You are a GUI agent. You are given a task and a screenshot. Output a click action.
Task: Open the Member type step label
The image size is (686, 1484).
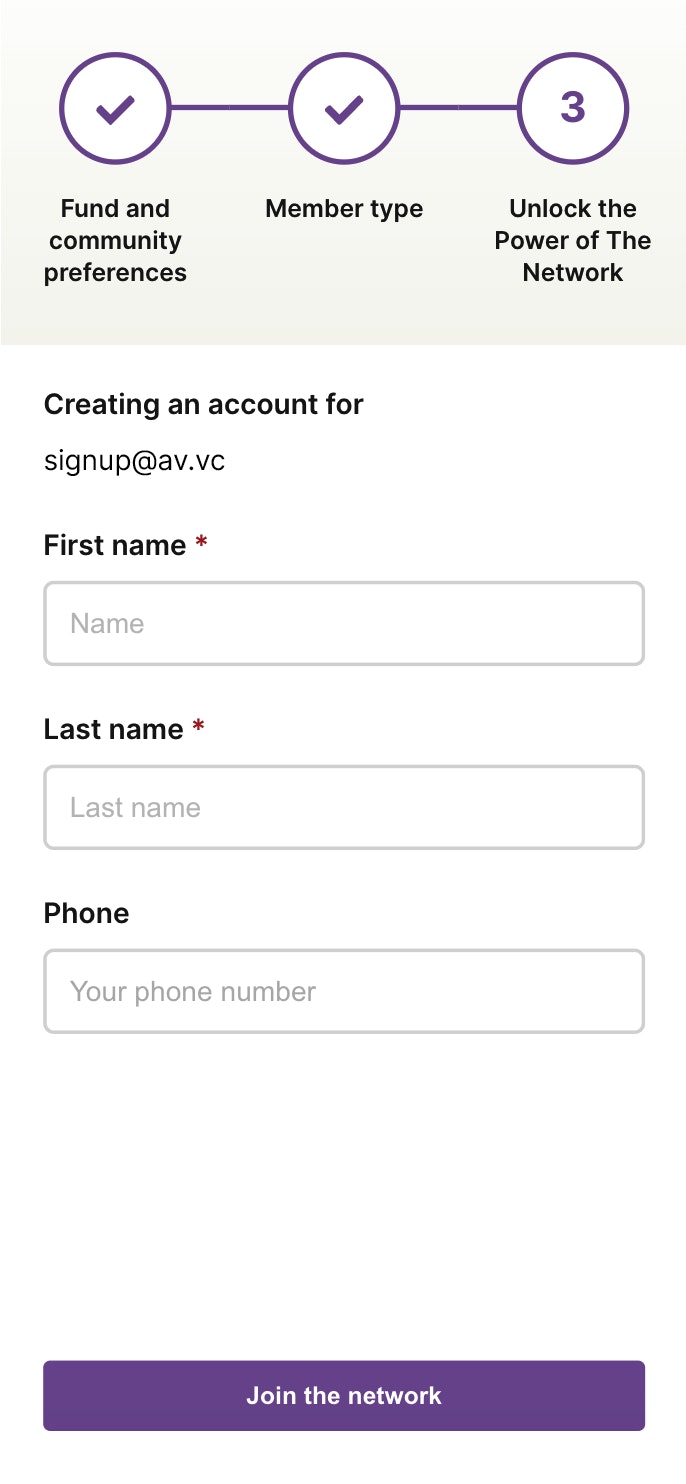click(344, 209)
